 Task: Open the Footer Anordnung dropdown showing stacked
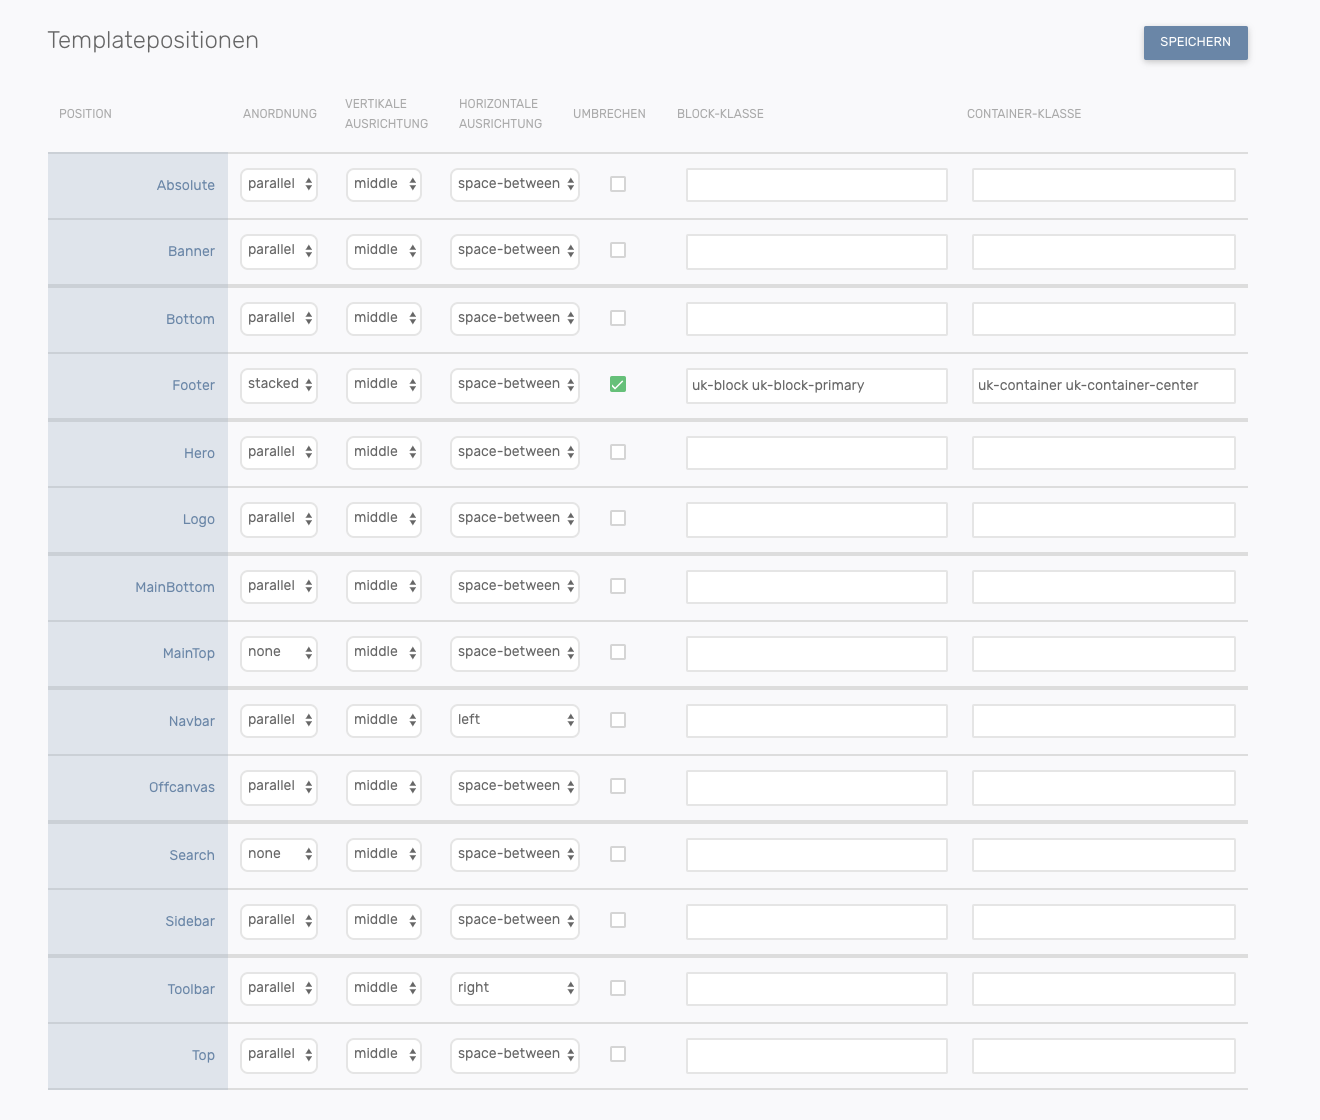pos(279,385)
